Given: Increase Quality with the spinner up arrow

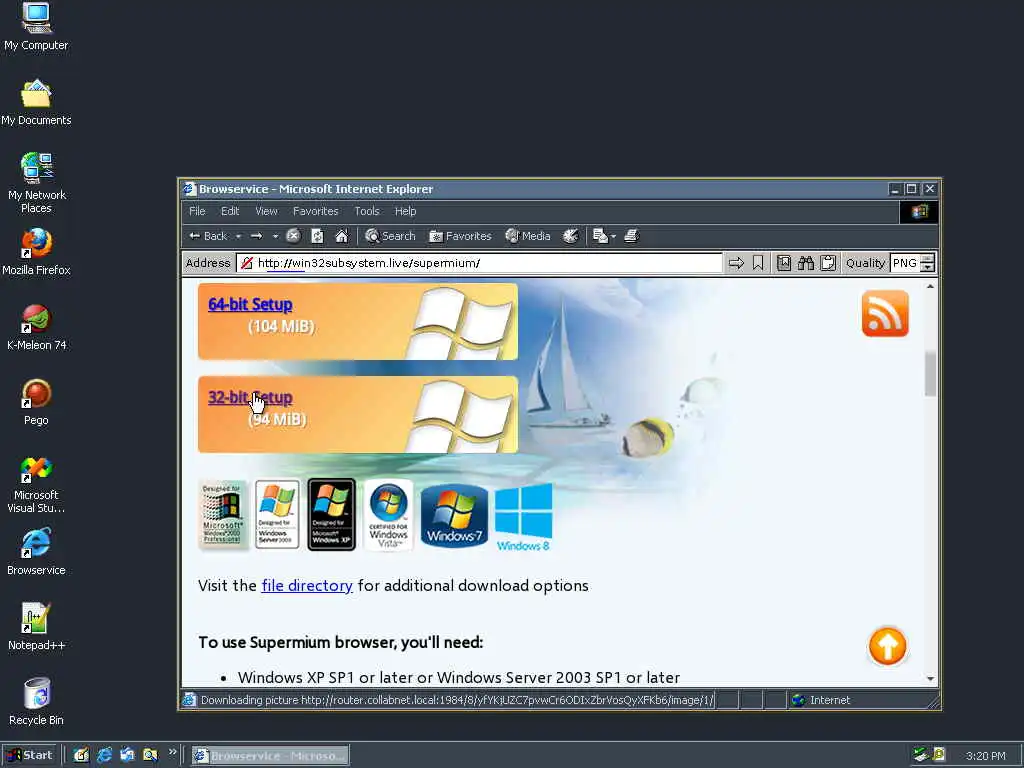Looking at the screenshot, I should pos(927,259).
